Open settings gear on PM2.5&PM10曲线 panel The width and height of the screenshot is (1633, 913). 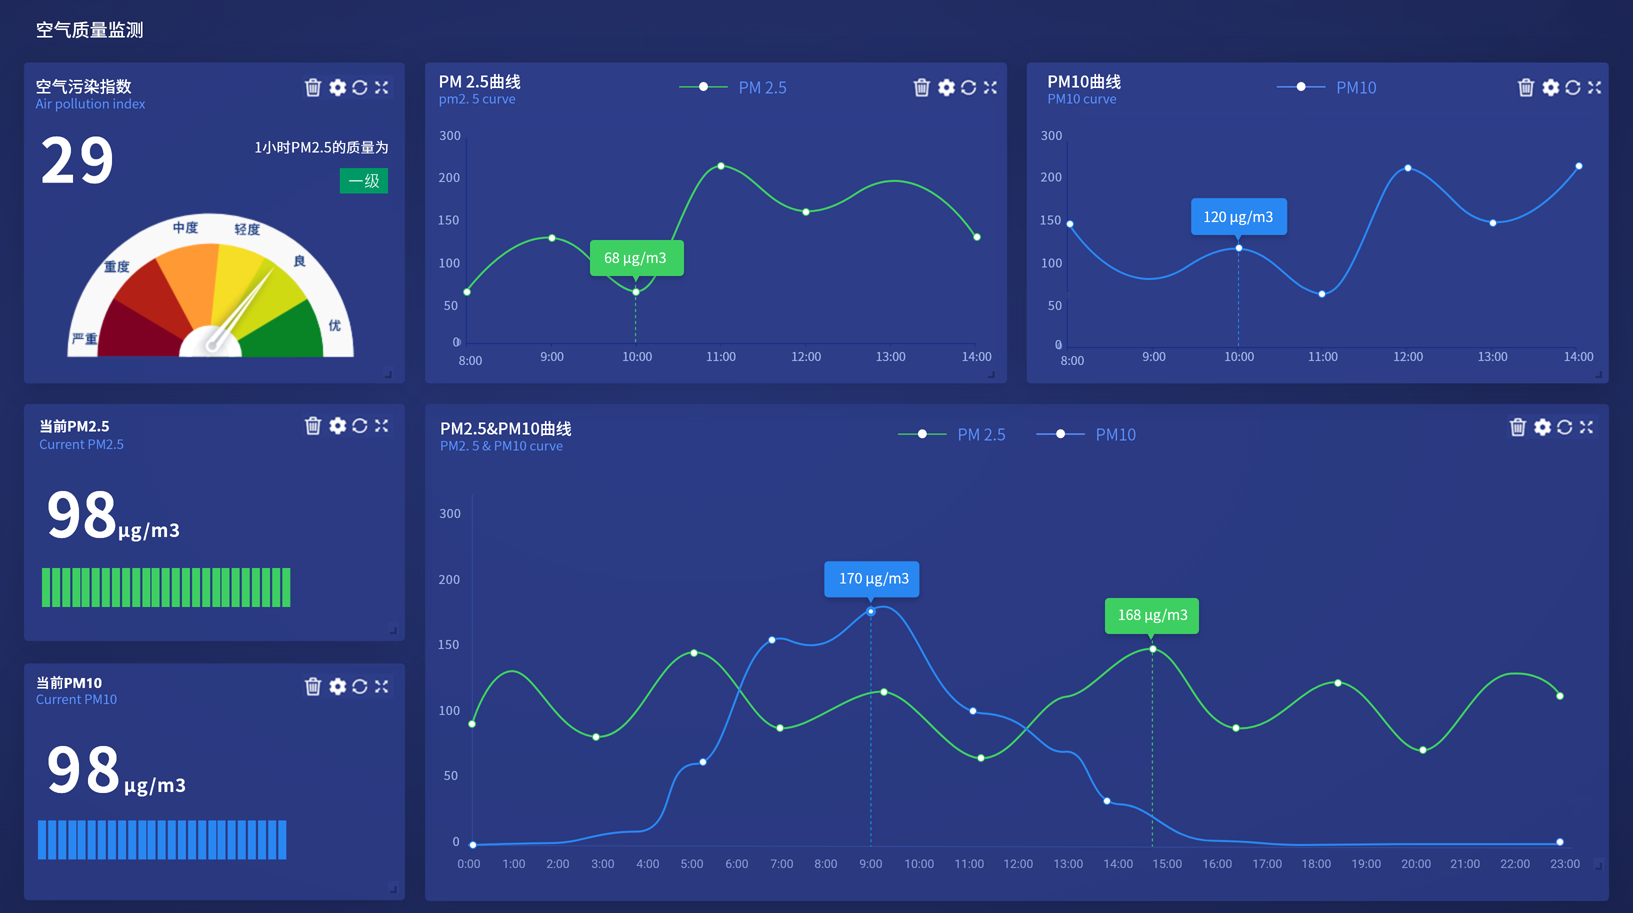[1543, 427]
